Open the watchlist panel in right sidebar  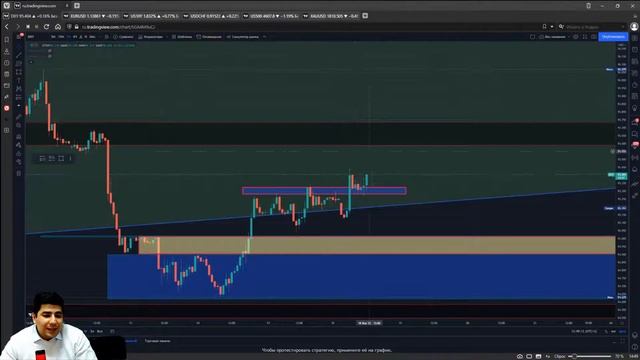coord(635,38)
